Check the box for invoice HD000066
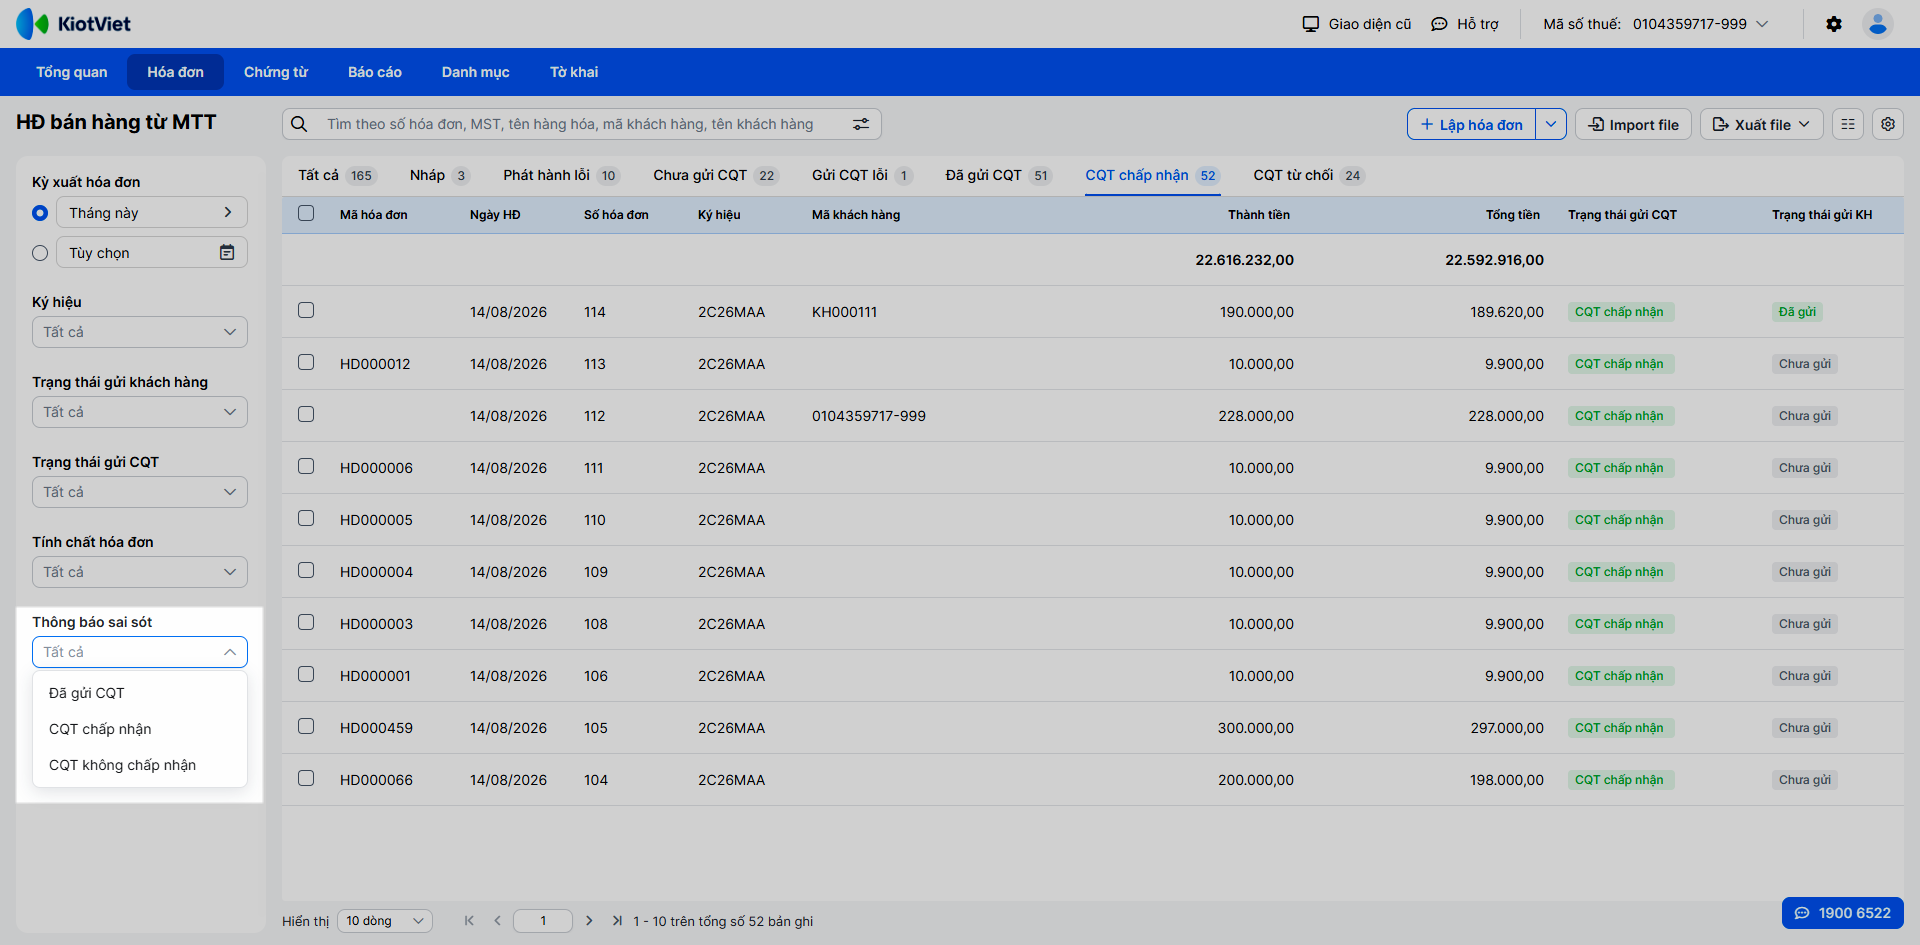 point(306,778)
